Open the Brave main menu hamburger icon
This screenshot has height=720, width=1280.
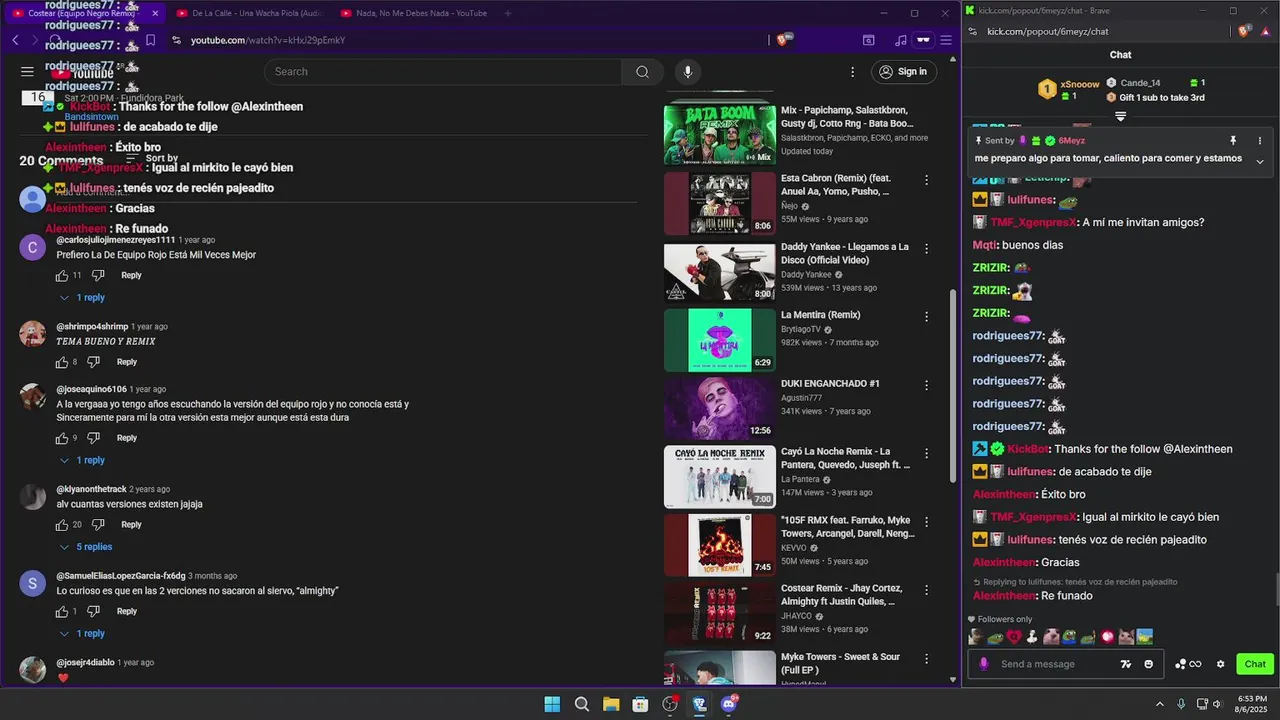click(x=946, y=40)
